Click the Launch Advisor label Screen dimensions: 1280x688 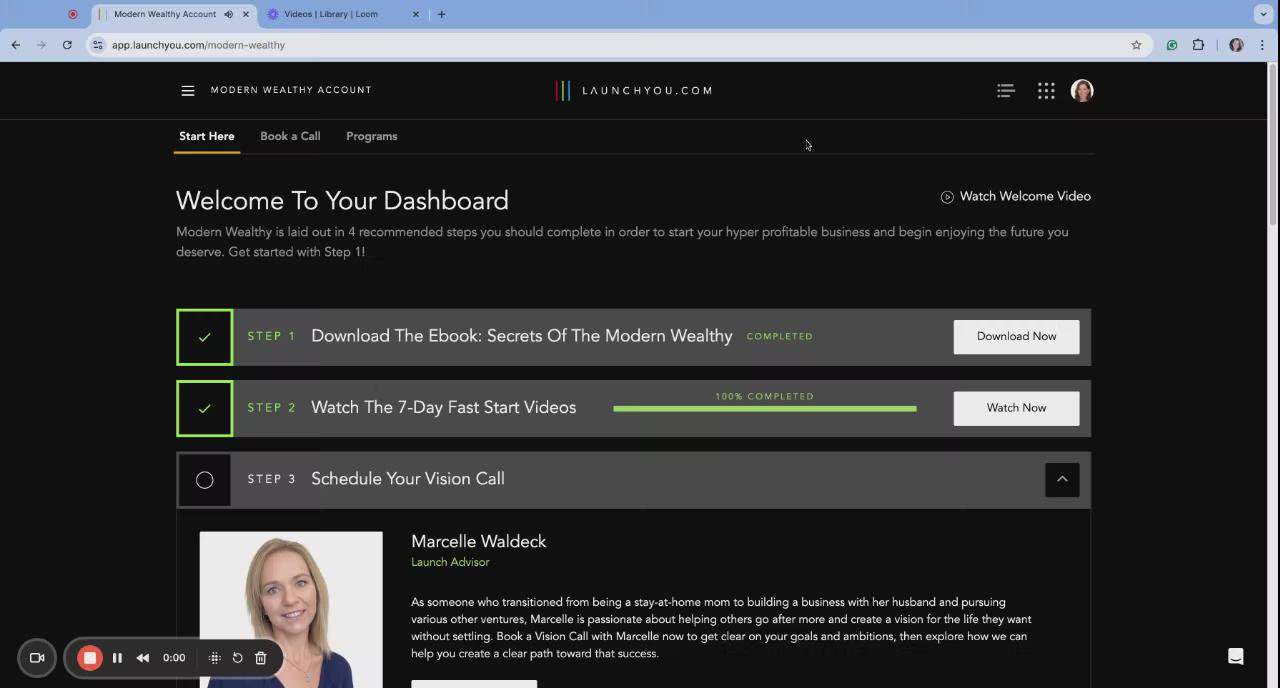click(450, 562)
